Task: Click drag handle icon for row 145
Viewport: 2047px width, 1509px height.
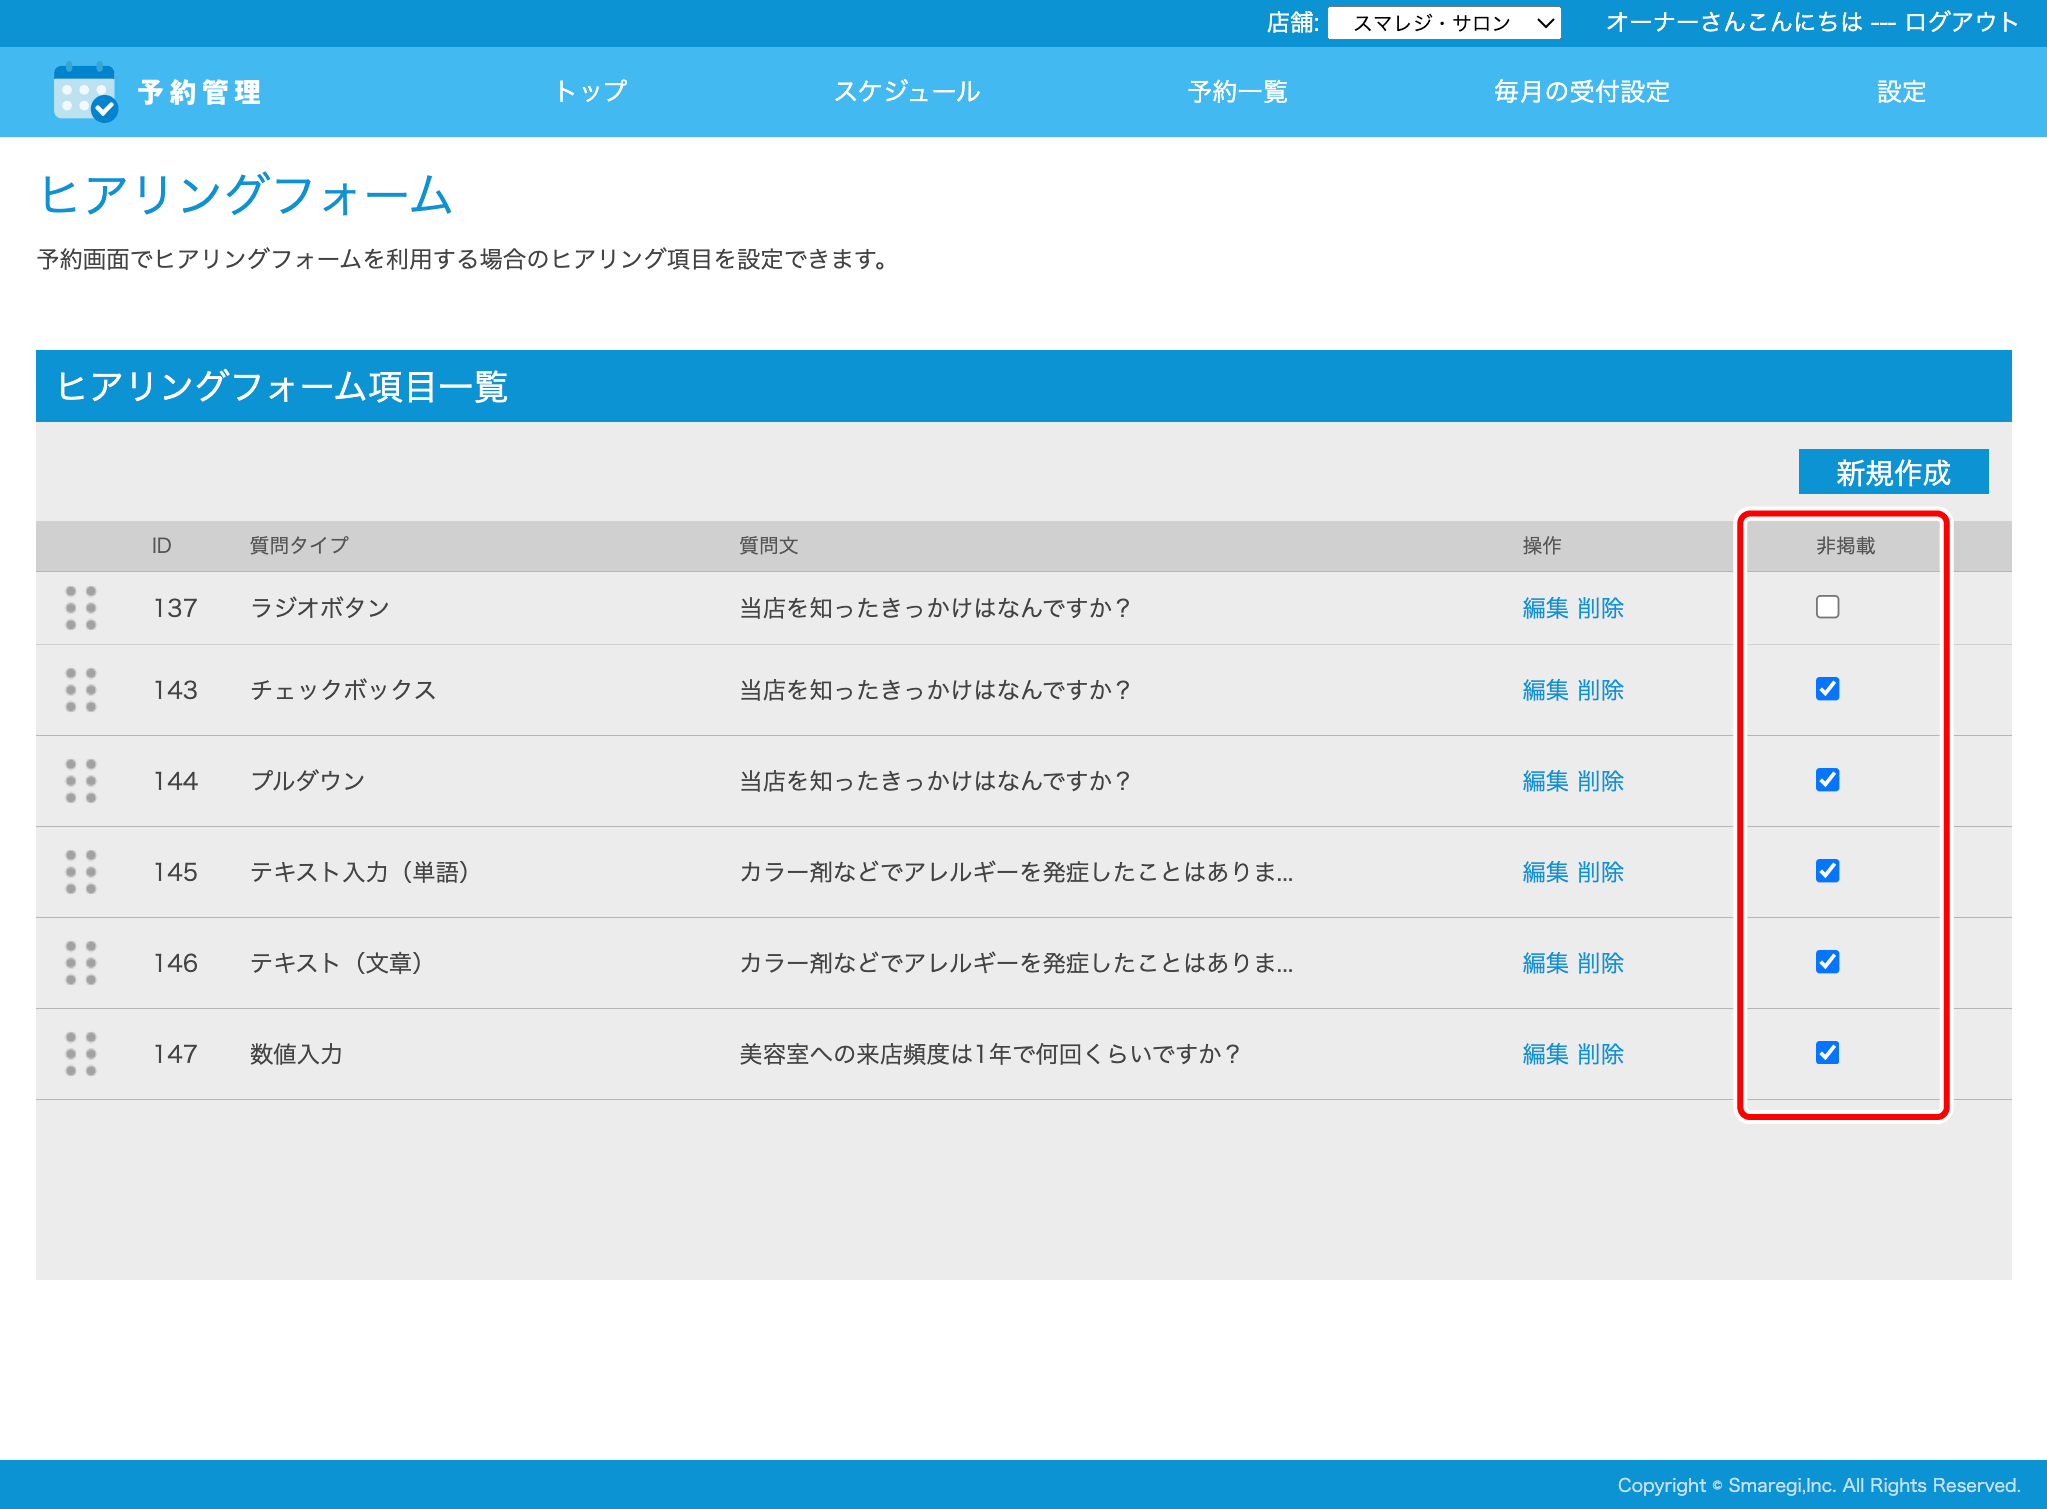Action: [x=81, y=872]
